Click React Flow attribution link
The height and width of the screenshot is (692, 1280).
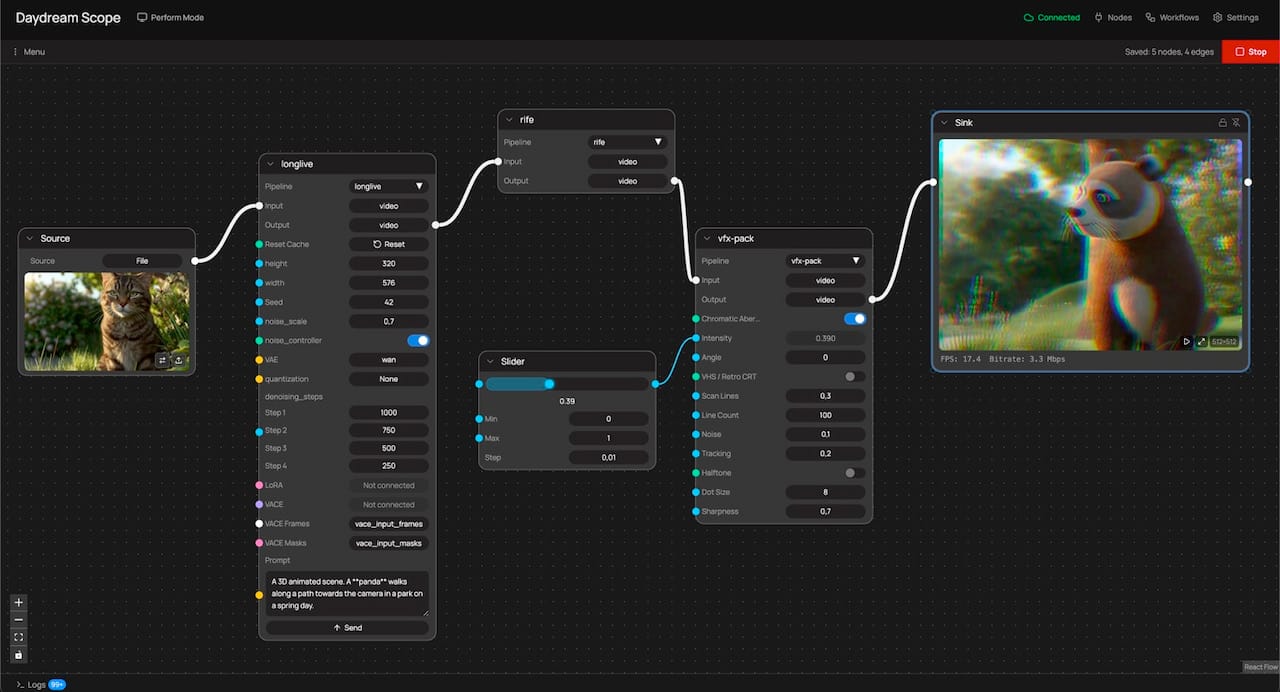[x=1260, y=667]
